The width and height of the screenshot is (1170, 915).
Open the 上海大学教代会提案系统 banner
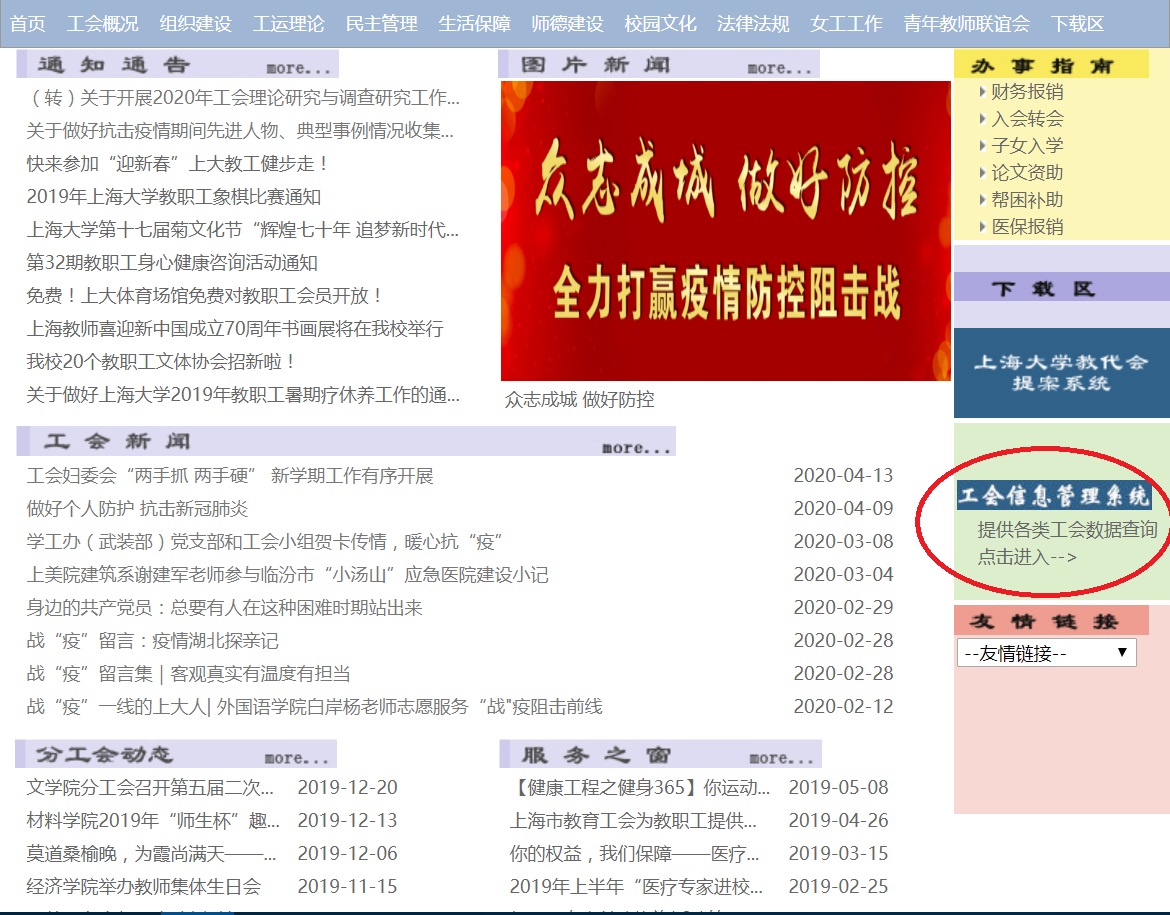pyautogui.click(x=1062, y=374)
